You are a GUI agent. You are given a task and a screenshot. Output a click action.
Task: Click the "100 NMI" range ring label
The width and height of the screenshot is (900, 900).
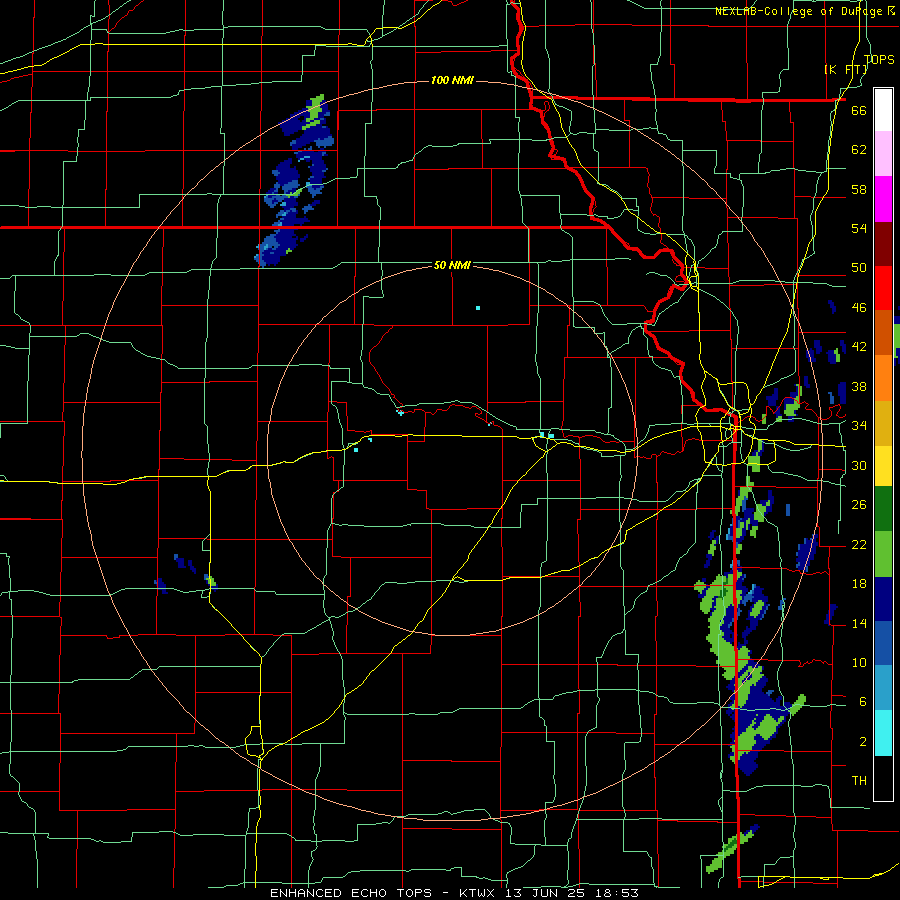tap(452, 80)
